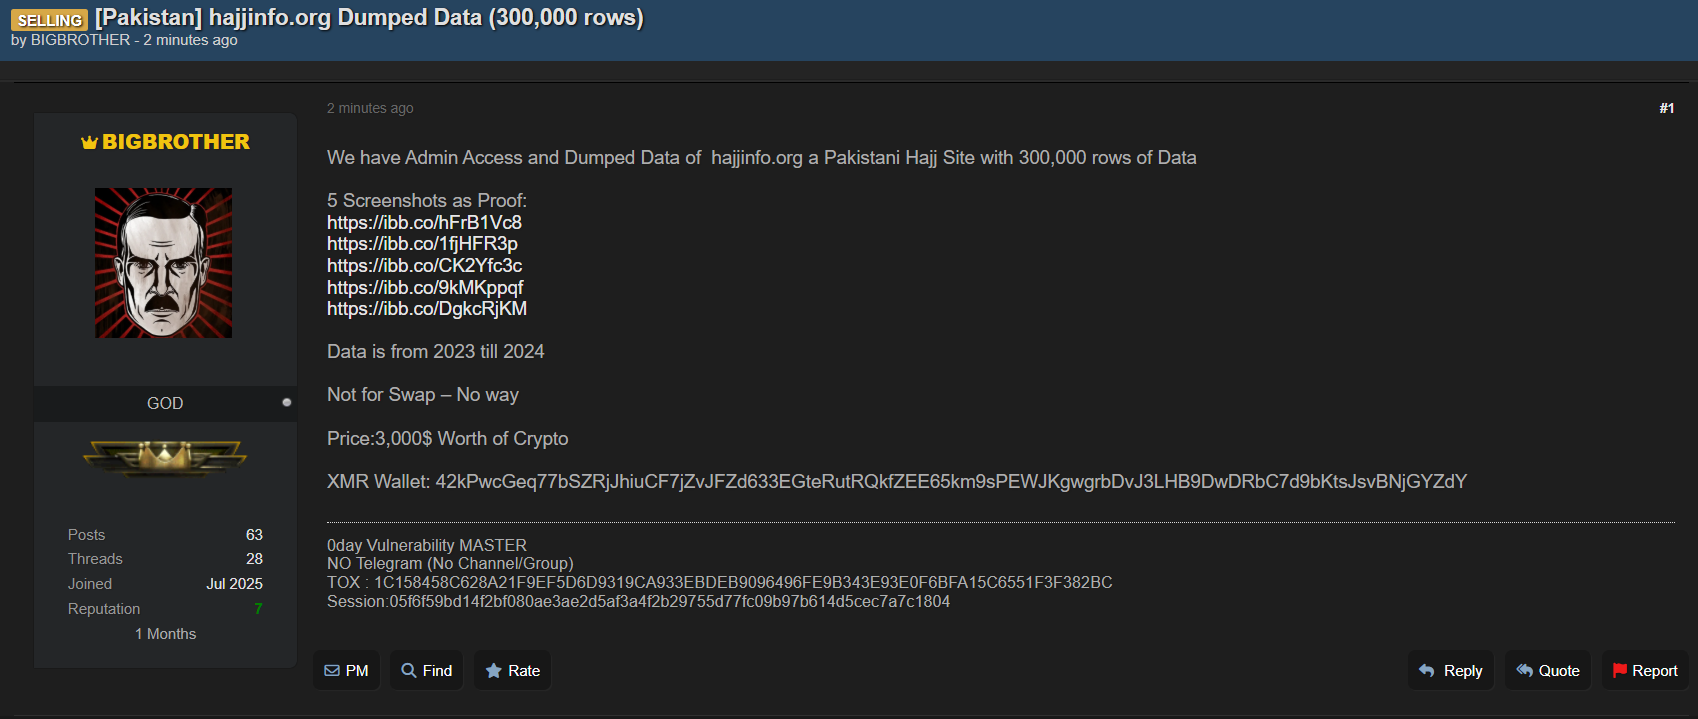The image size is (1698, 719).
Task: Click the magnifier icon on the Find button
Action: click(x=409, y=671)
